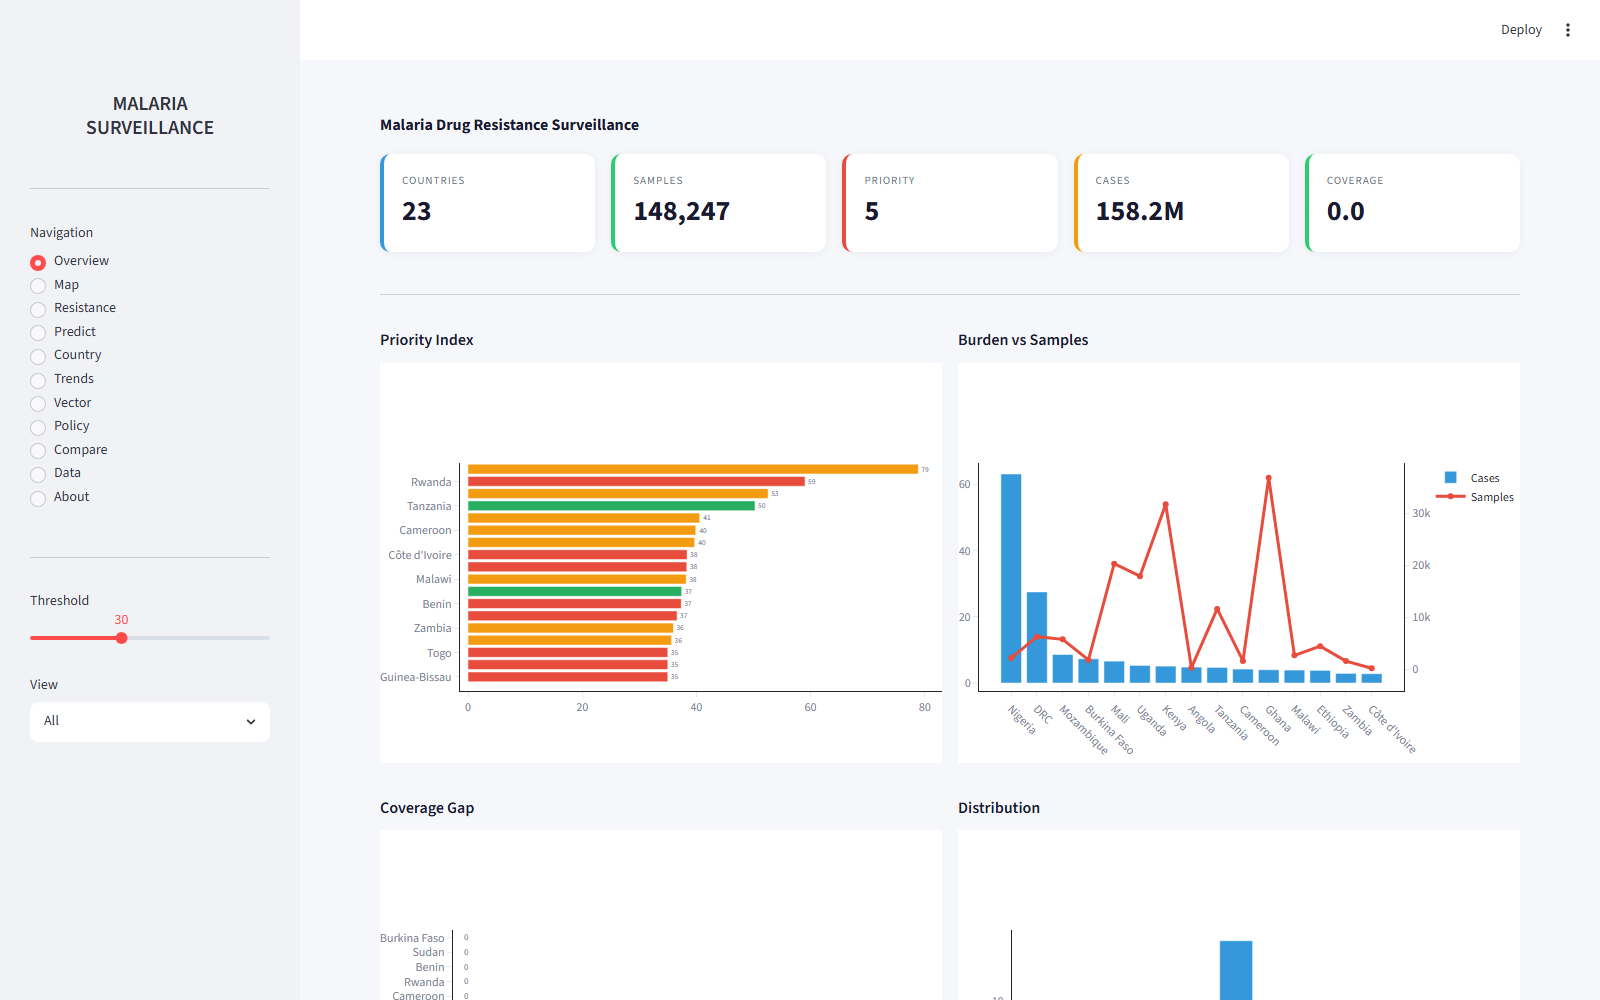This screenshot has width=1600, height=1000.
Task: Click the Samples 148,247 metric card
Action: pyautogui.click(x=719, y=203)
